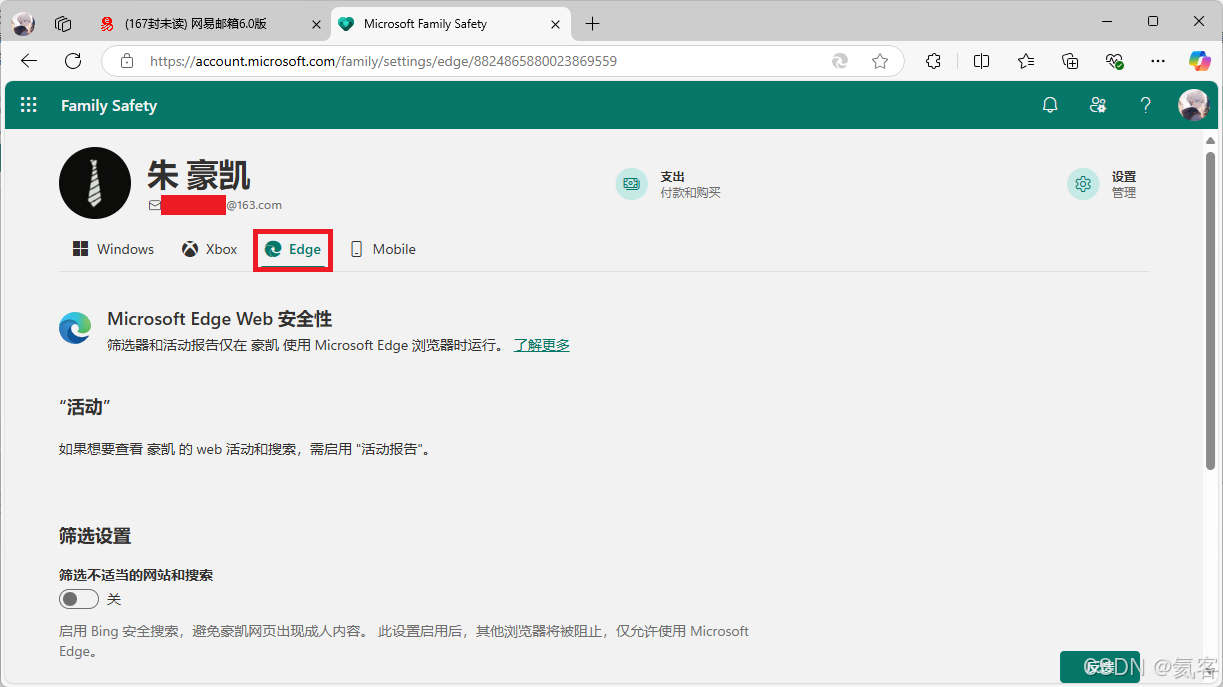Click the vertical page scrollbar
Viewport: 1223px width, 687px height.
[x=1211, y=310]
